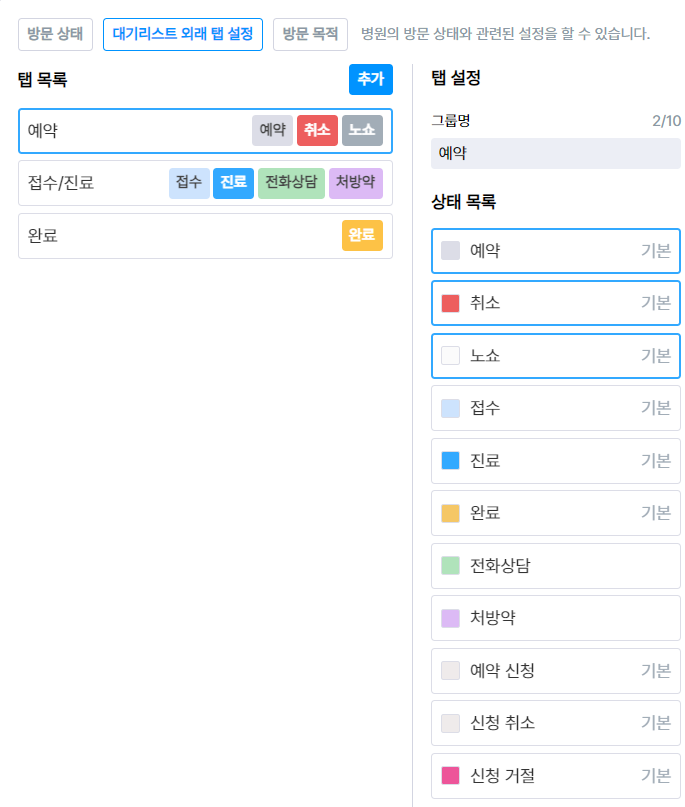Click the yellow 완료 tag
The height and width of the screenshot is (807, 685).
pos(362,236)
